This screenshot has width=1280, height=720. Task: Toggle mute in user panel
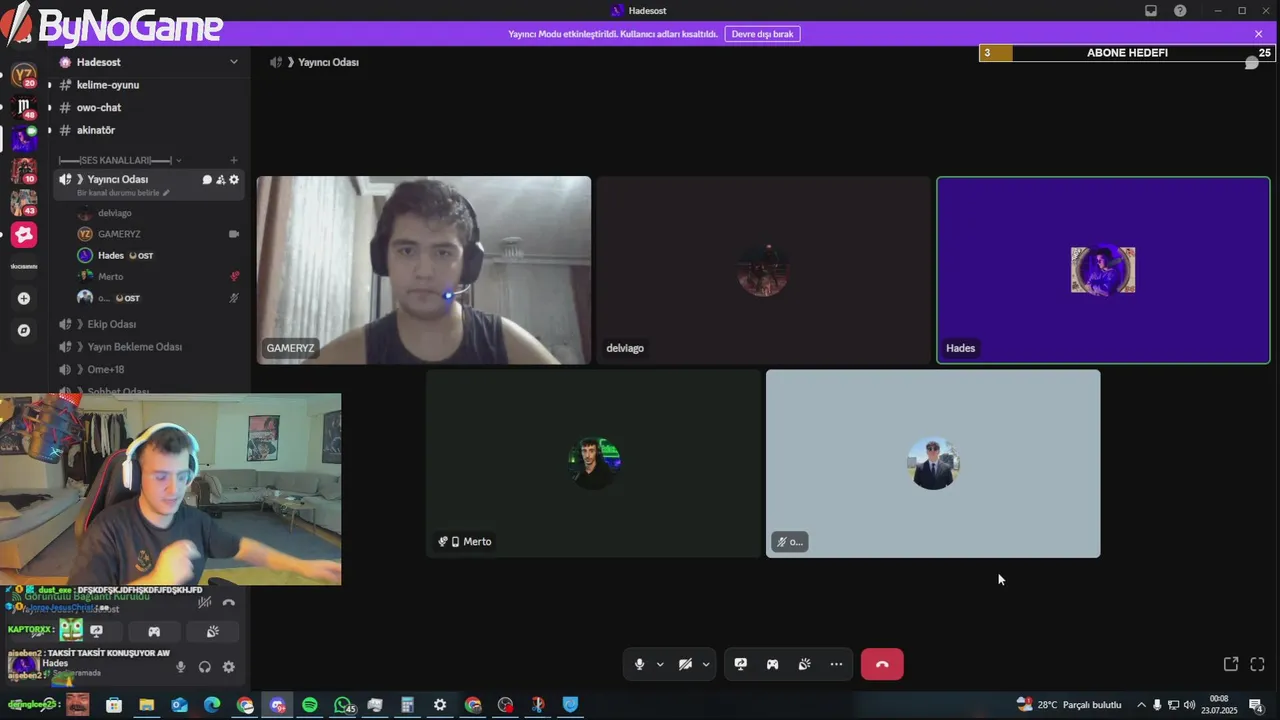tap(181, 667)
